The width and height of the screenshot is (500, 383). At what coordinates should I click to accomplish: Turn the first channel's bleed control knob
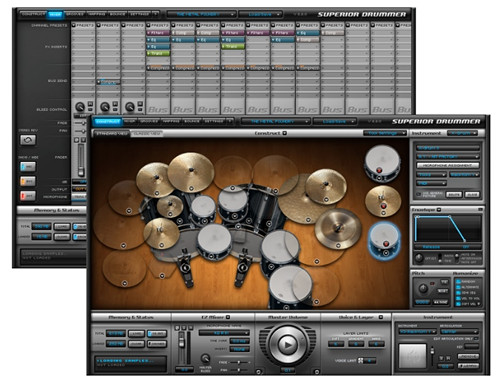pyautogui.click(x=80, y=107)
